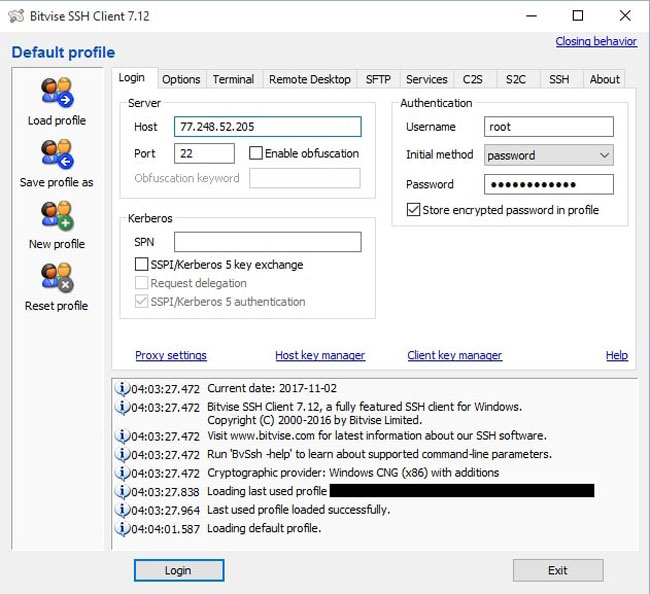Click info icon beside Cryptographic provider entry
This screenshot has height=594, width=650.
pyautogui.click(x=122, y=473)
